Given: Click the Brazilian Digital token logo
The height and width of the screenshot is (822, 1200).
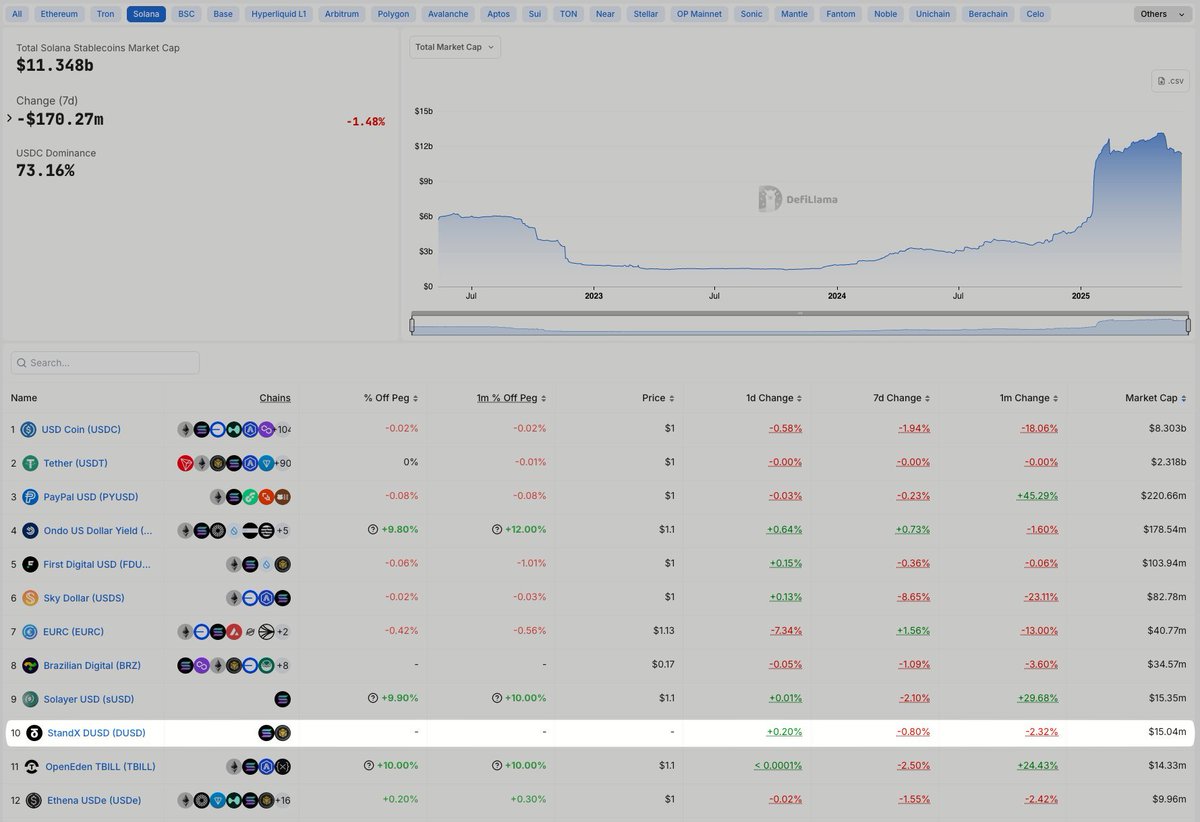Looking at the screenshot, I should click(29, 665).
